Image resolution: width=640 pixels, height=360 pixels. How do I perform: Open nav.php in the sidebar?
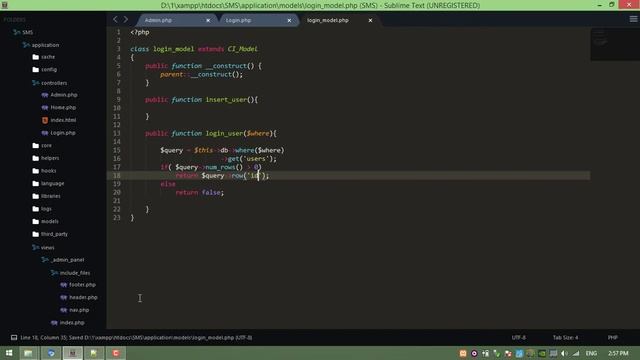click(x=79, y=310)
